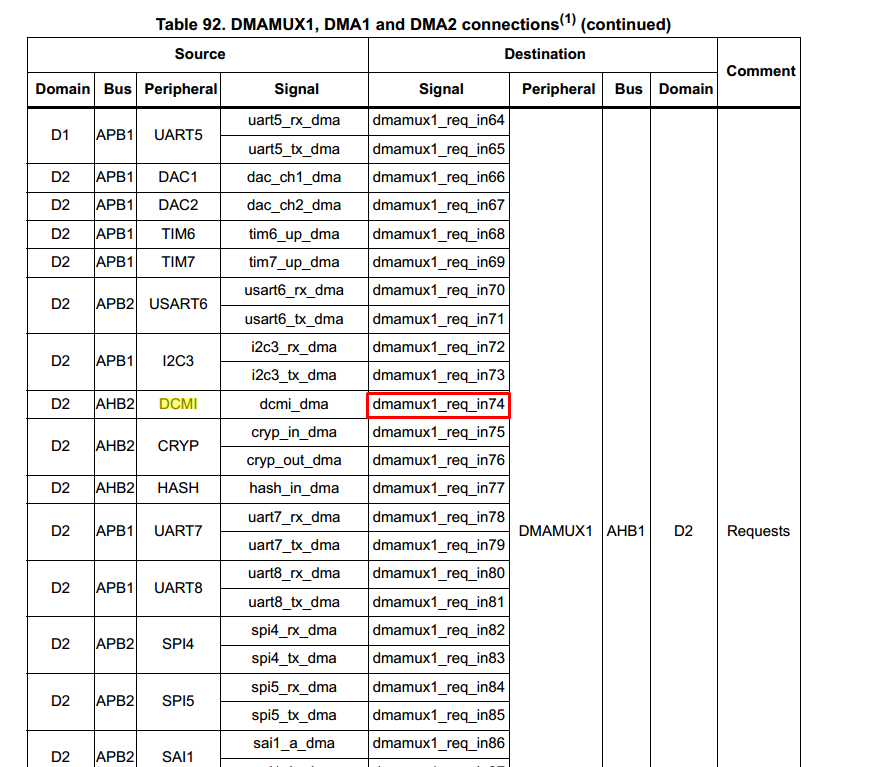This screenshot has height=767, width=891.
Task: Click uart8_rx_dma signal
Action: tap(294, 573)
